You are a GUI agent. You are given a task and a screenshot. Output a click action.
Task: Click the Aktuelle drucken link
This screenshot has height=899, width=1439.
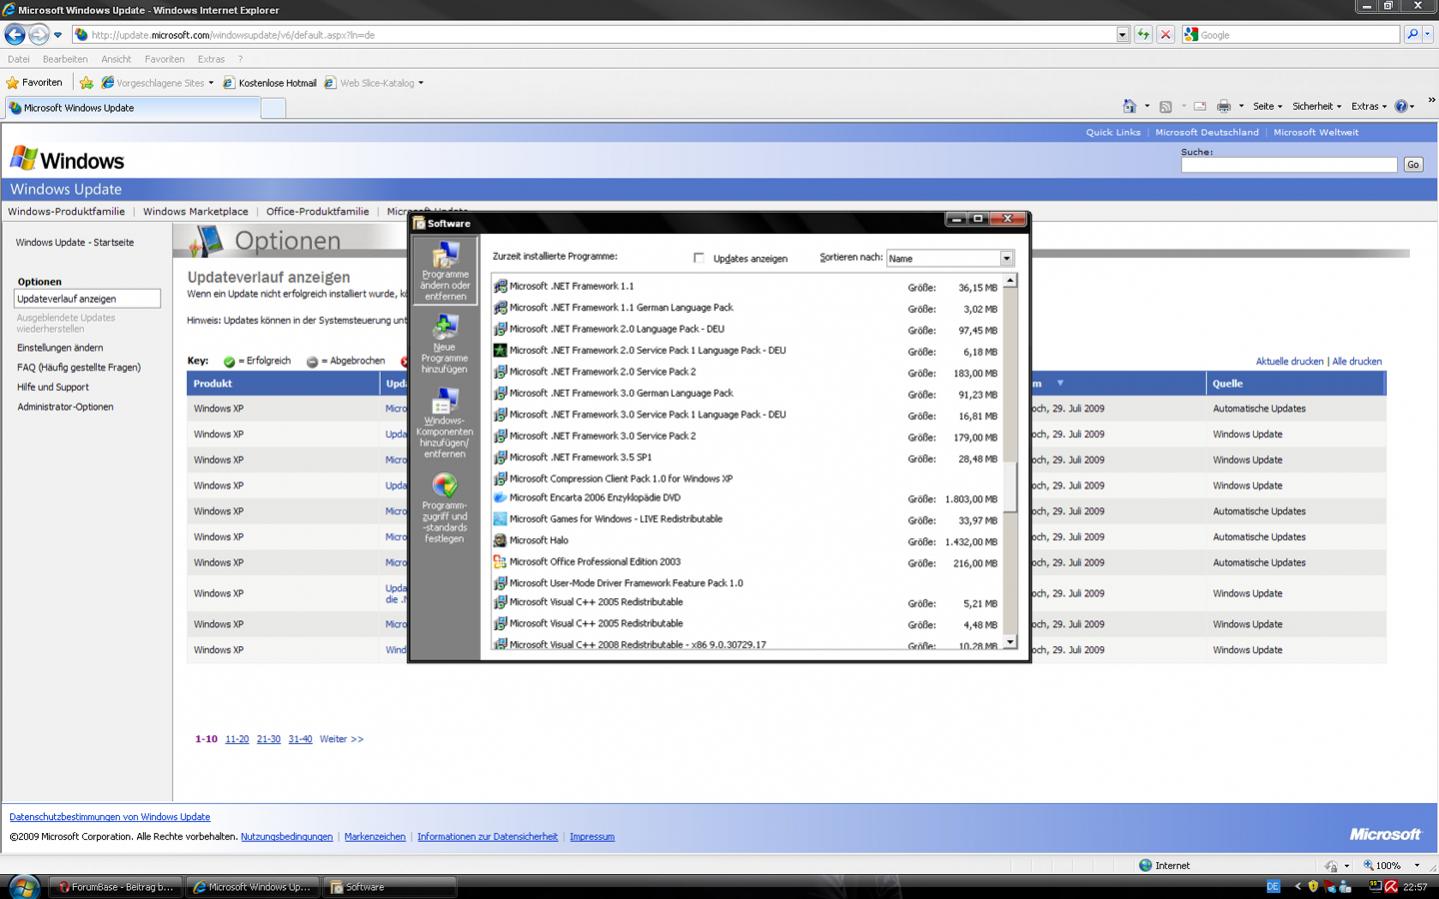click(1289, 361)
